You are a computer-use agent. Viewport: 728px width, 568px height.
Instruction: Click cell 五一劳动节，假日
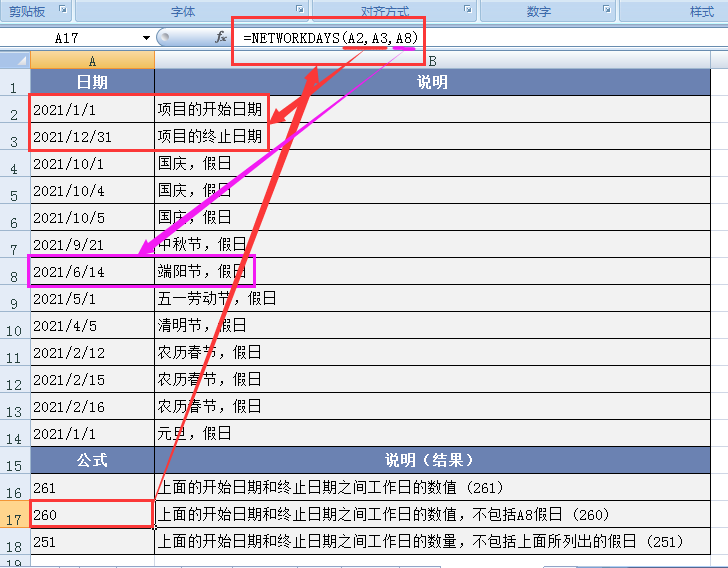(432, 298)
